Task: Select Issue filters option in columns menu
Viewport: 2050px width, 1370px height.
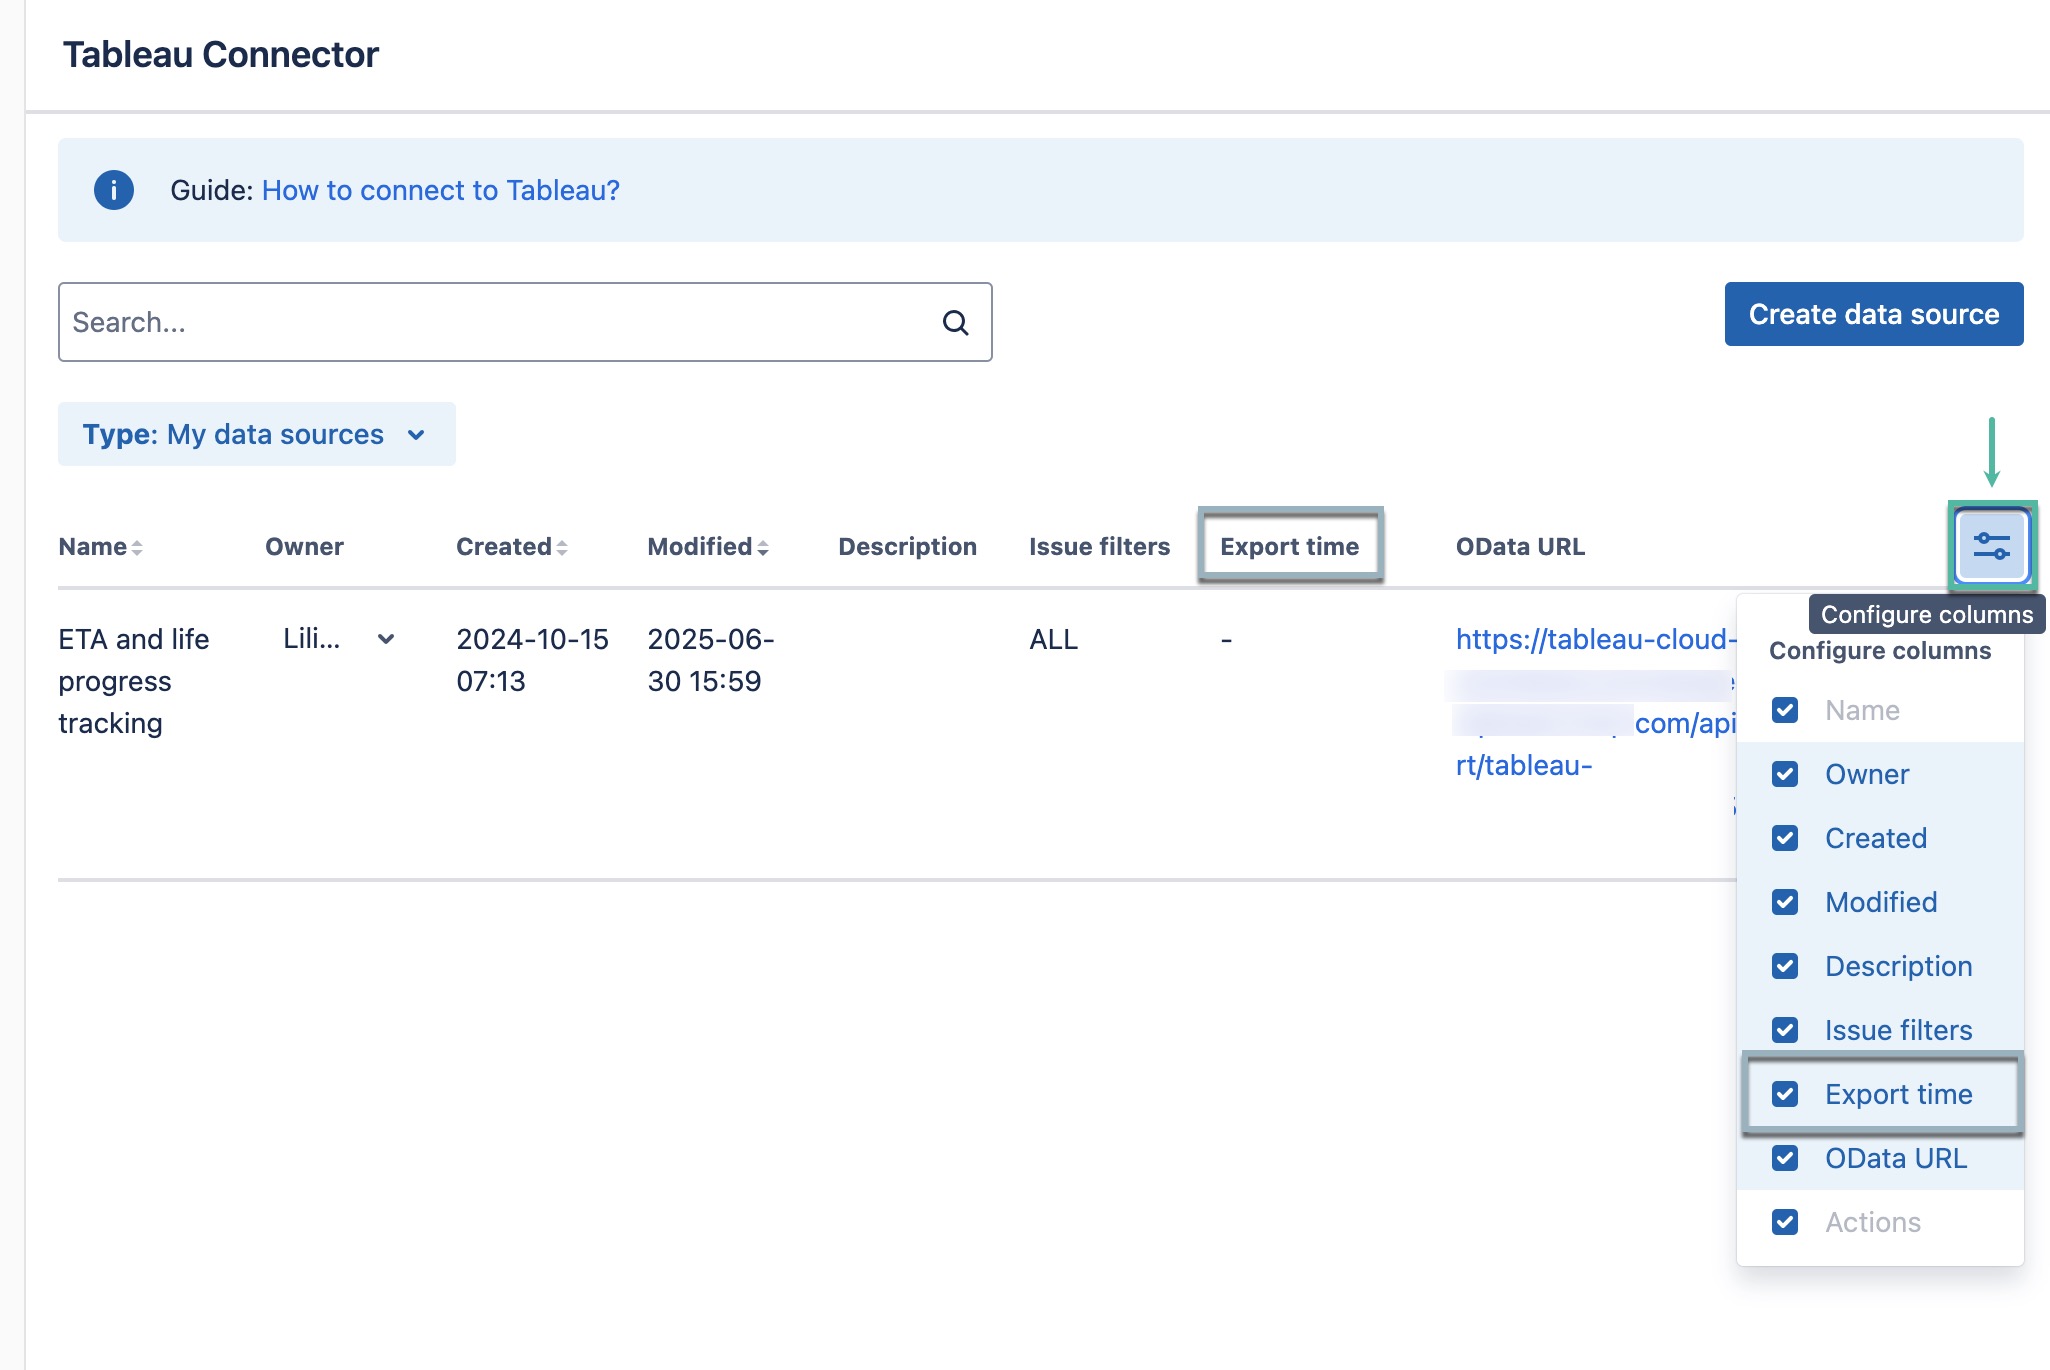Action: [1898, 1030]
